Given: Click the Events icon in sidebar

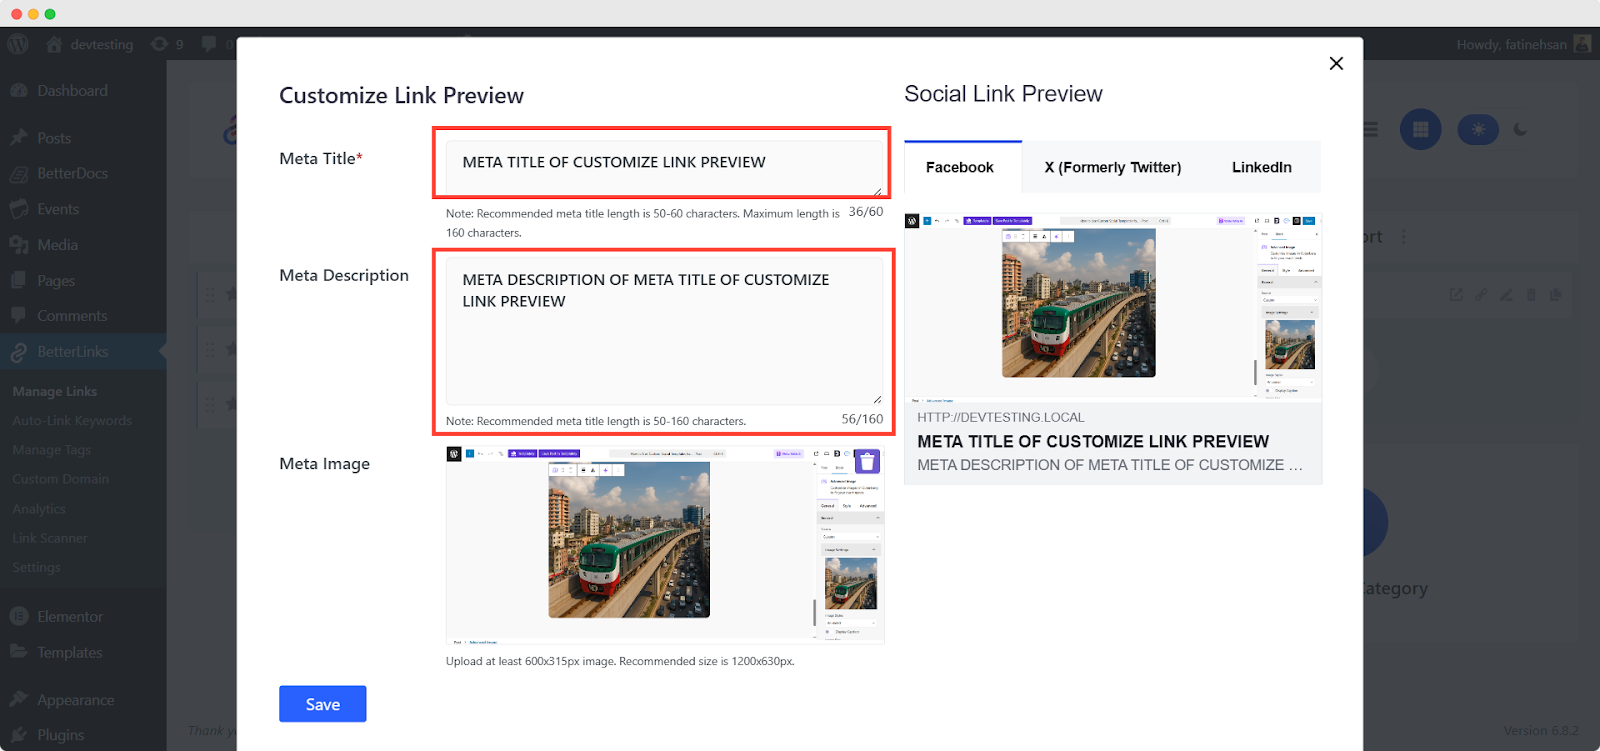Looking at the screenshot, I should point(19,209).
